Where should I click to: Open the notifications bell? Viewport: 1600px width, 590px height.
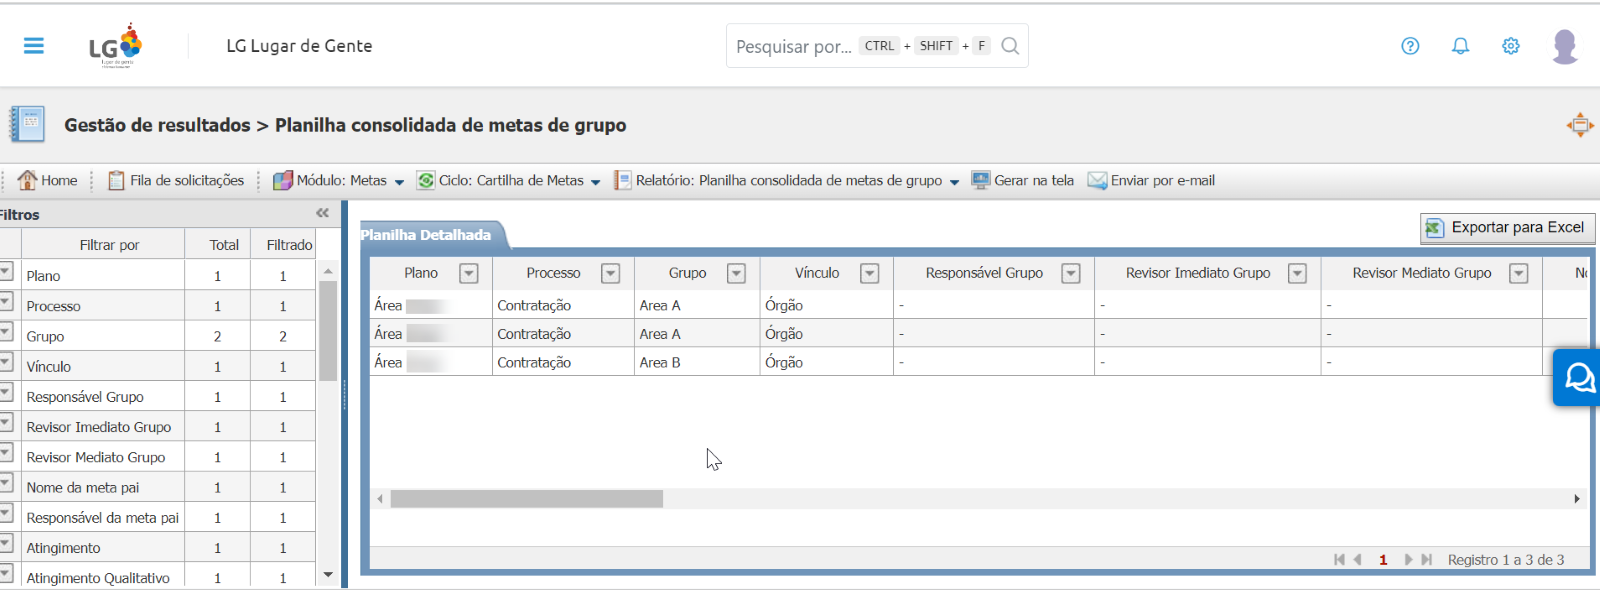[1461, 46]
